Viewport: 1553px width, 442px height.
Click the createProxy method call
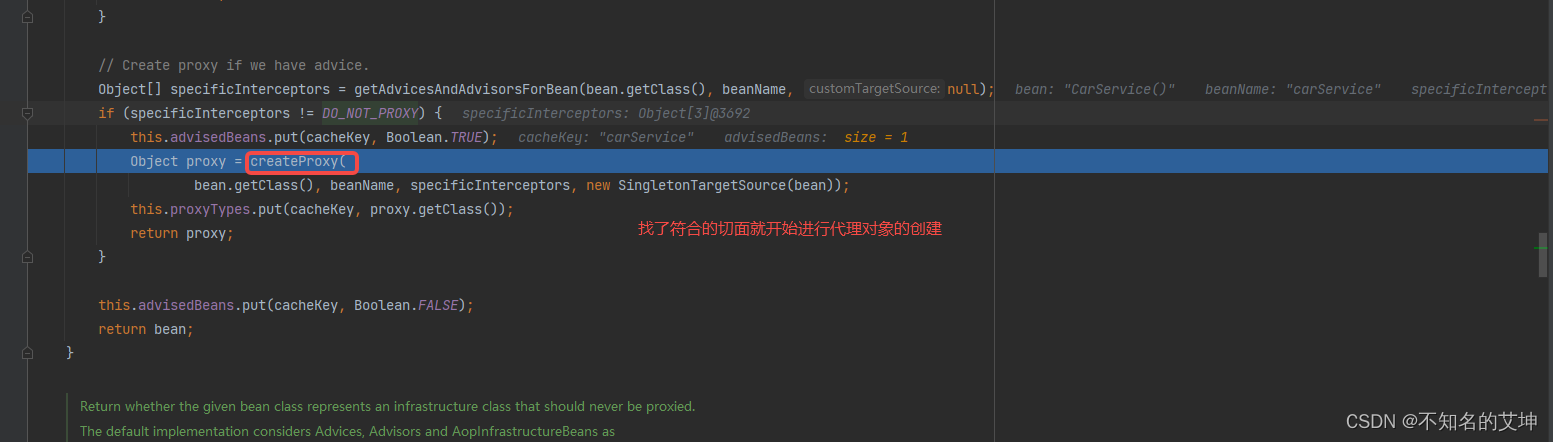pos(298,161)
